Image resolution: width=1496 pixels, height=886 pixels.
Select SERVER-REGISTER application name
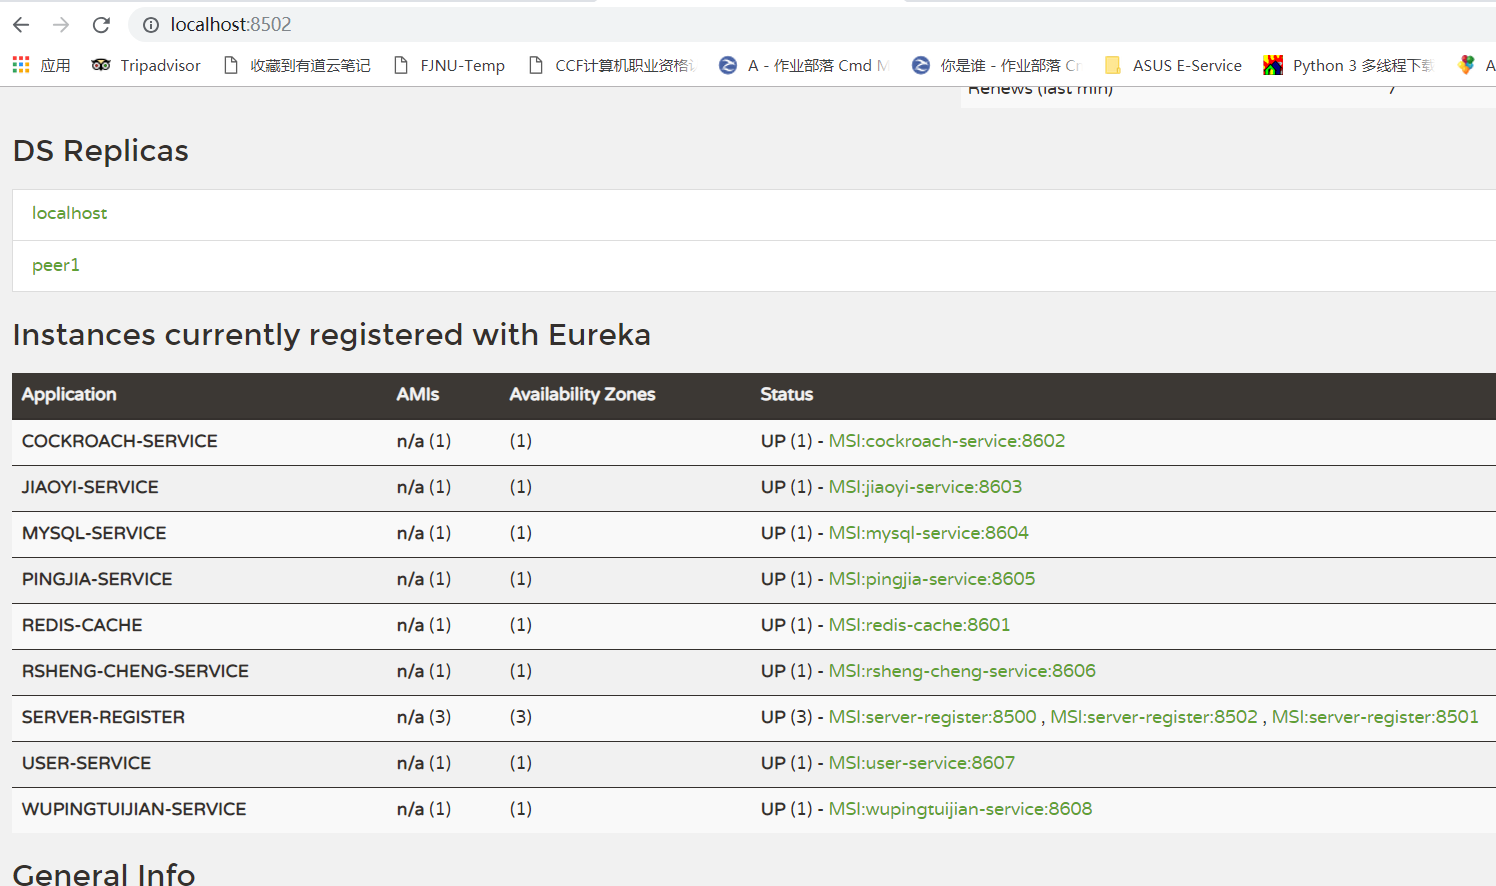pos(103,717)
